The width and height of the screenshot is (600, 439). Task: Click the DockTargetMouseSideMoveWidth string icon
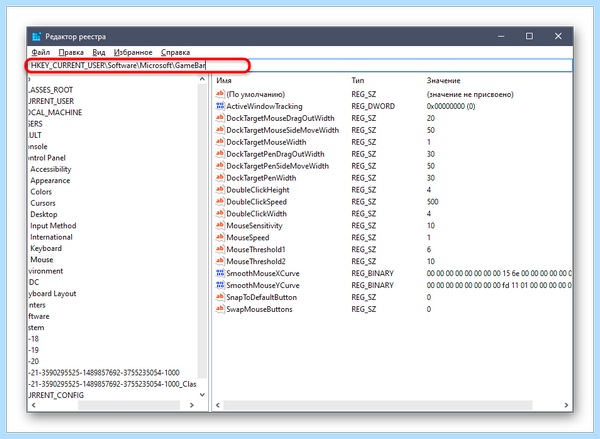(220, 130)
